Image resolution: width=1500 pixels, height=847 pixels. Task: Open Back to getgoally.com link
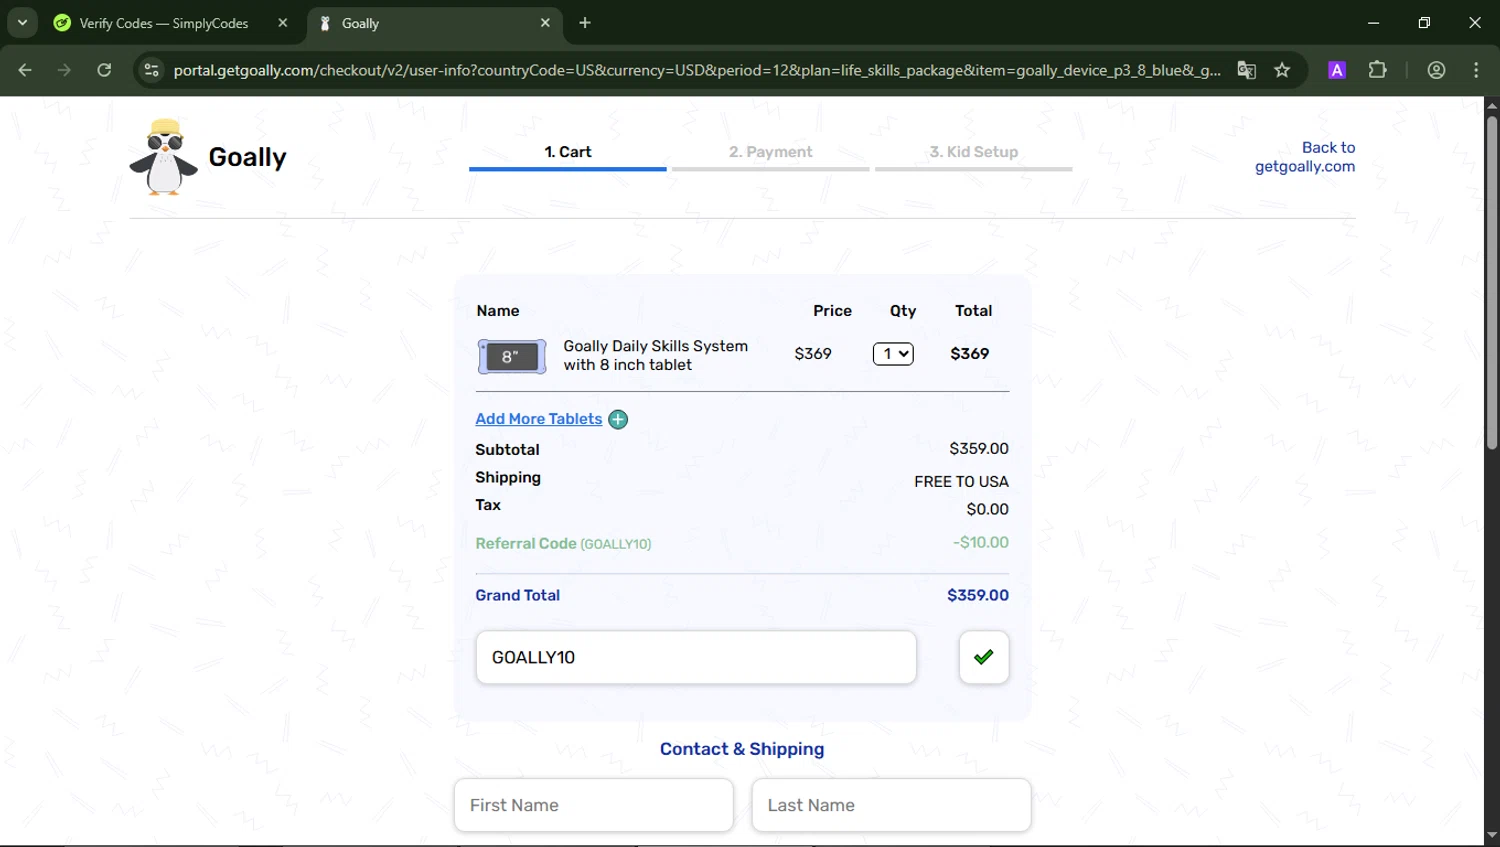[x=1305, y=157]
